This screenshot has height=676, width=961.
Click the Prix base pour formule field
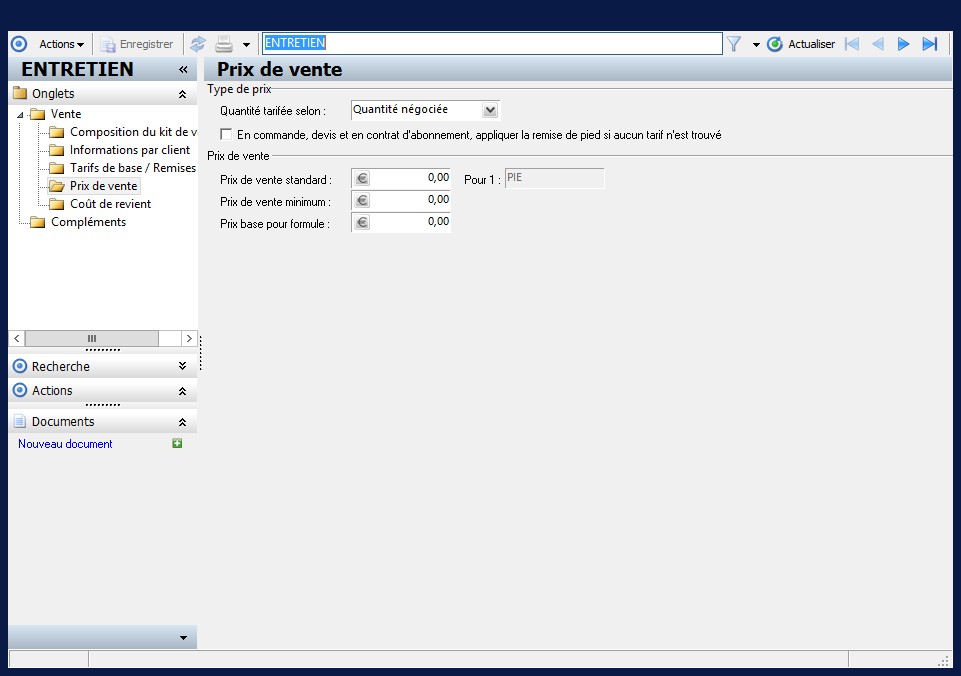coord(401,222)
